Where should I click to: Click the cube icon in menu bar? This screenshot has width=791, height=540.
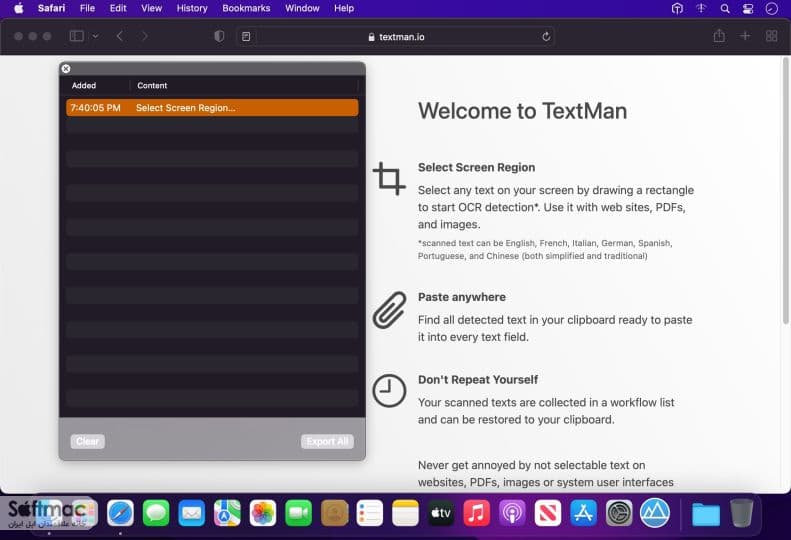click(x=677, y=8)
